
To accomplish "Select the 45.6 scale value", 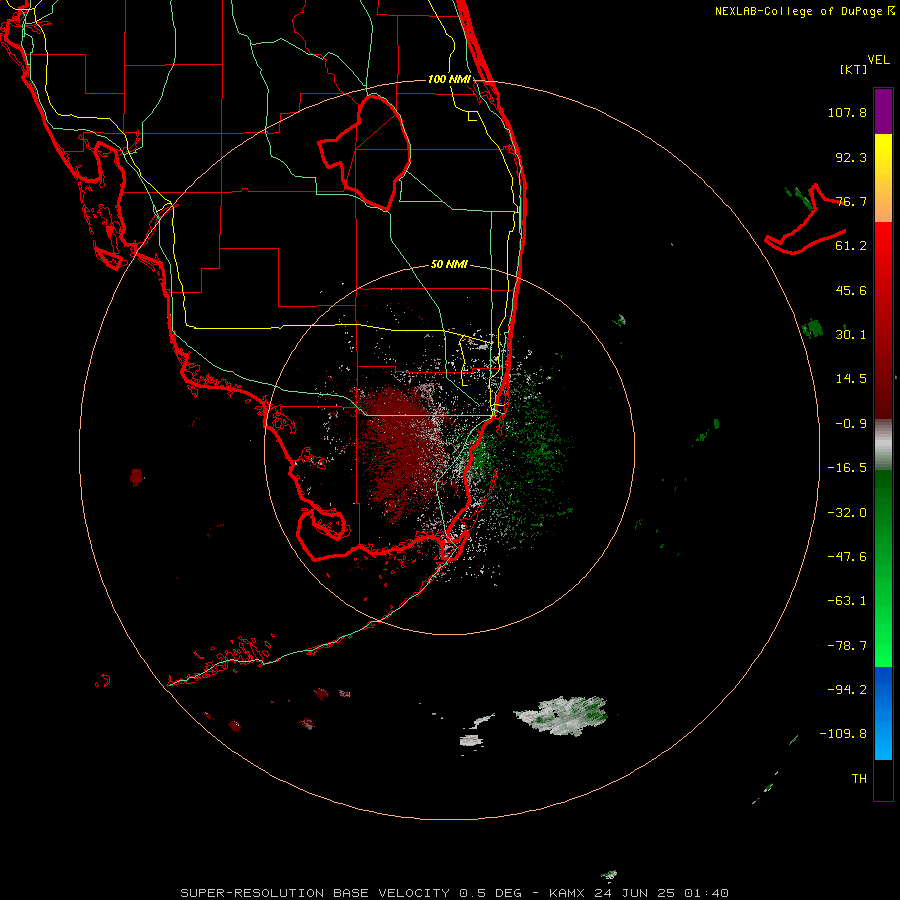I will 851,290.
